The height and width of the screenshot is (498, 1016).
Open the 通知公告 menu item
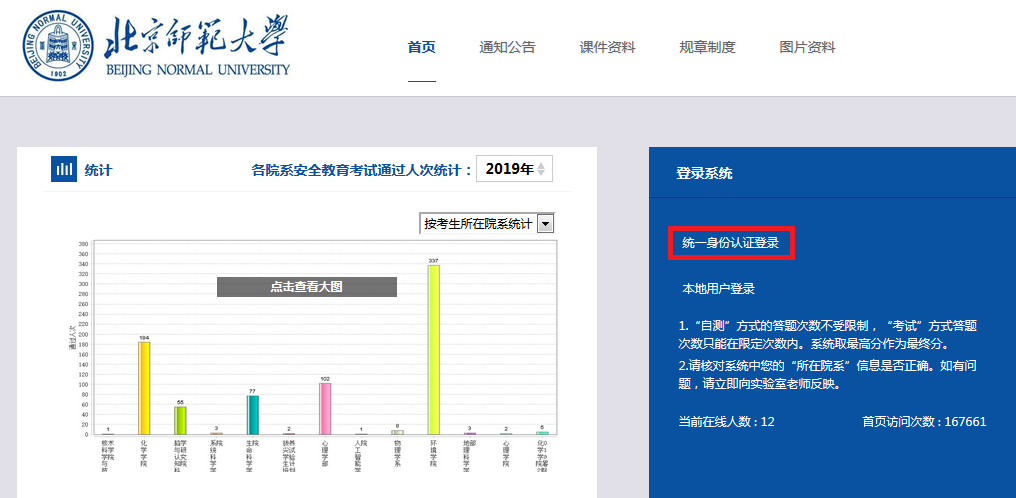pyautogui.click(x=507, y=47)
